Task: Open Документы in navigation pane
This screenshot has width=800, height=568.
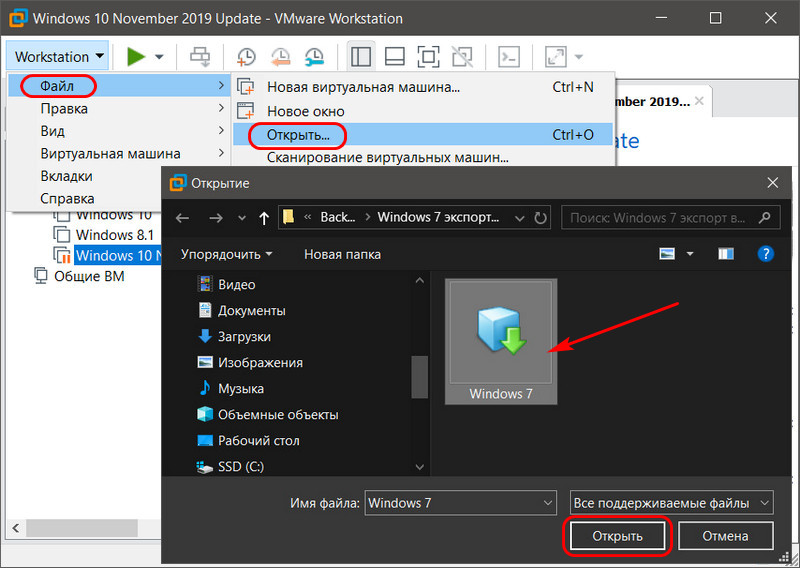Action: click(x=241, y=310)
